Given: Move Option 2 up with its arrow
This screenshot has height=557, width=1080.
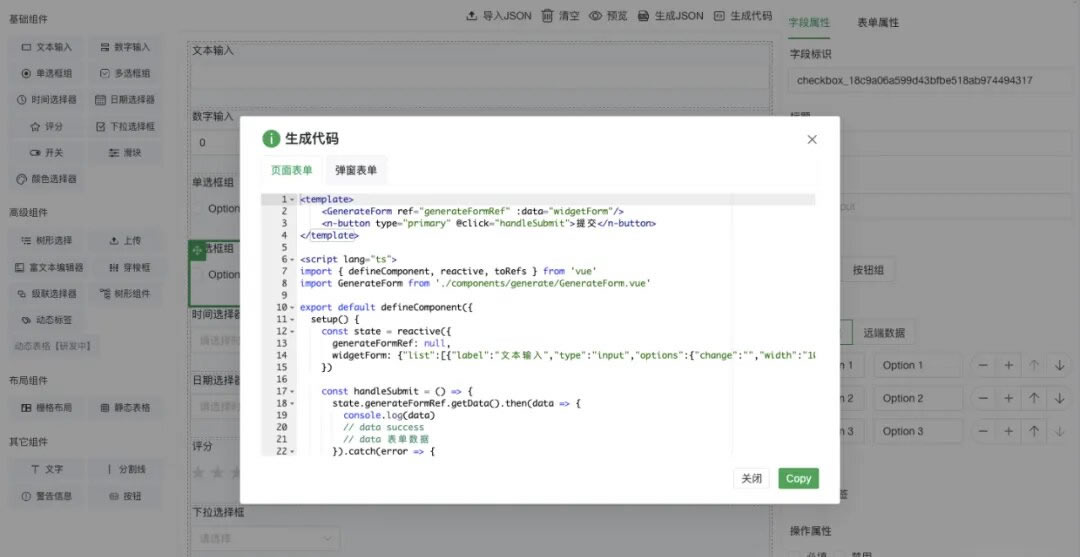Looking at the screenshot, I should pyautogui.click(x=1034, y=399).
